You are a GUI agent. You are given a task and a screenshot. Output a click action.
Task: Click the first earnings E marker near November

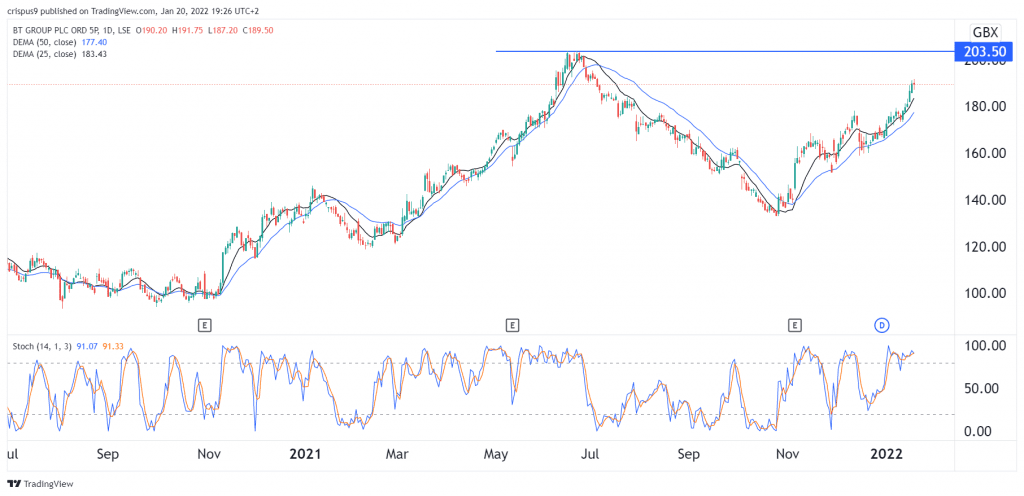pyautogui.click(x=205, y=324)
